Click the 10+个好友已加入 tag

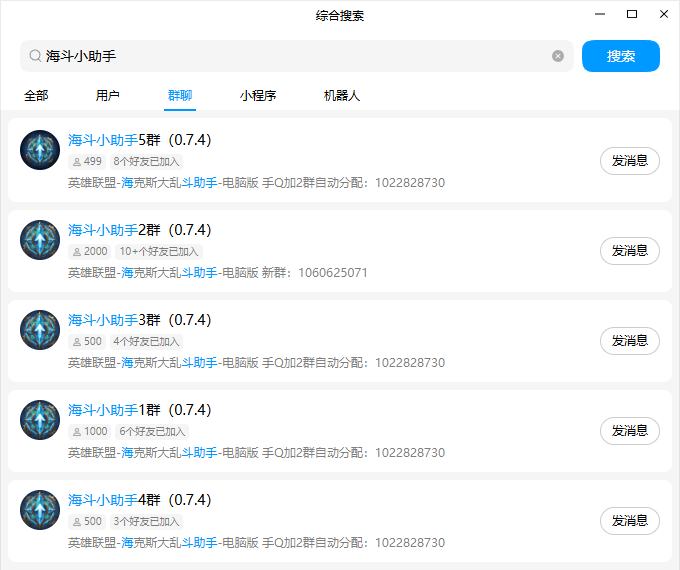(x=159, y=252)
